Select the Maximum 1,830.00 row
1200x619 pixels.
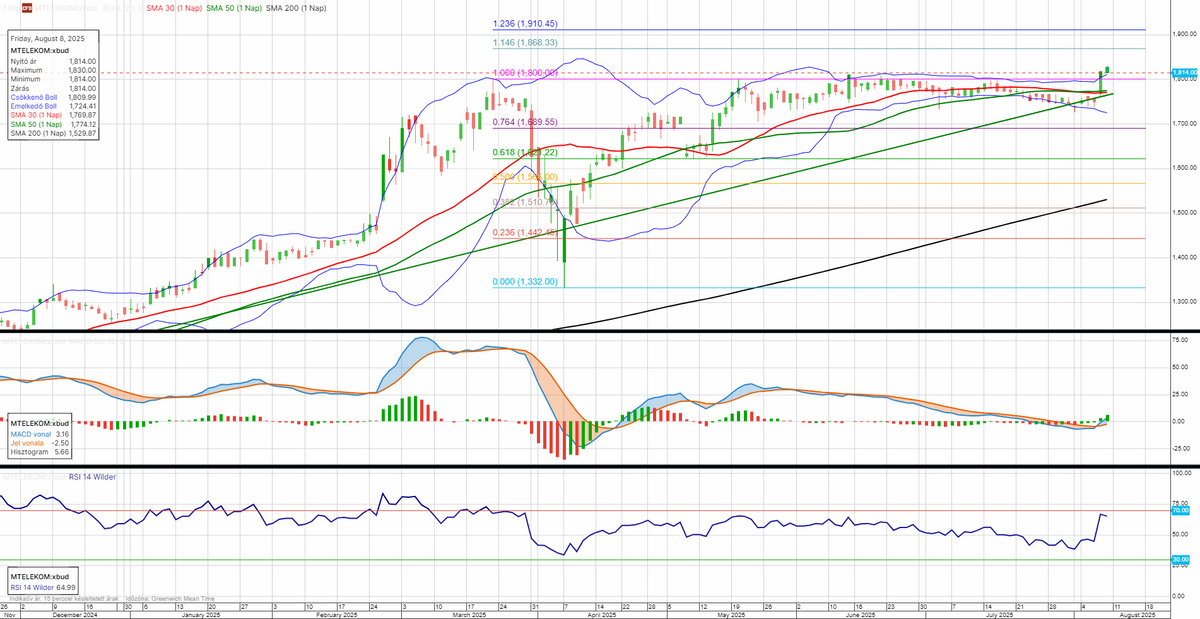[x=53, y=70]
